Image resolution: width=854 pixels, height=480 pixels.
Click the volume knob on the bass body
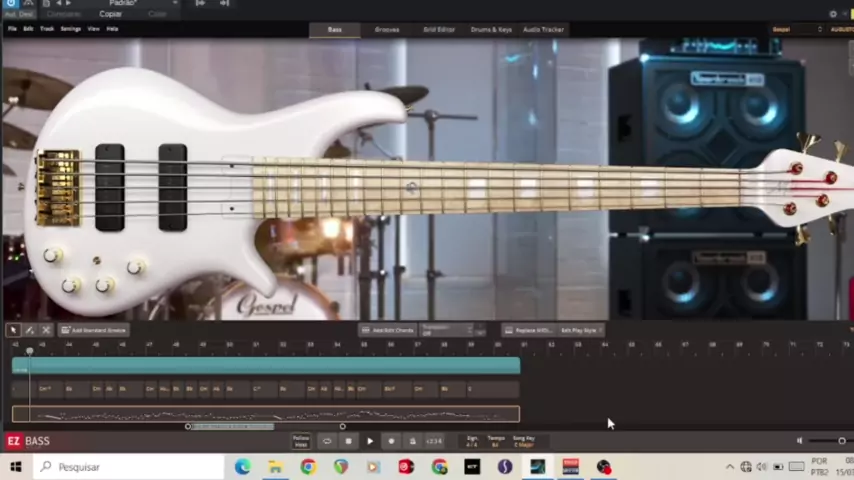(x=52, y=256)
